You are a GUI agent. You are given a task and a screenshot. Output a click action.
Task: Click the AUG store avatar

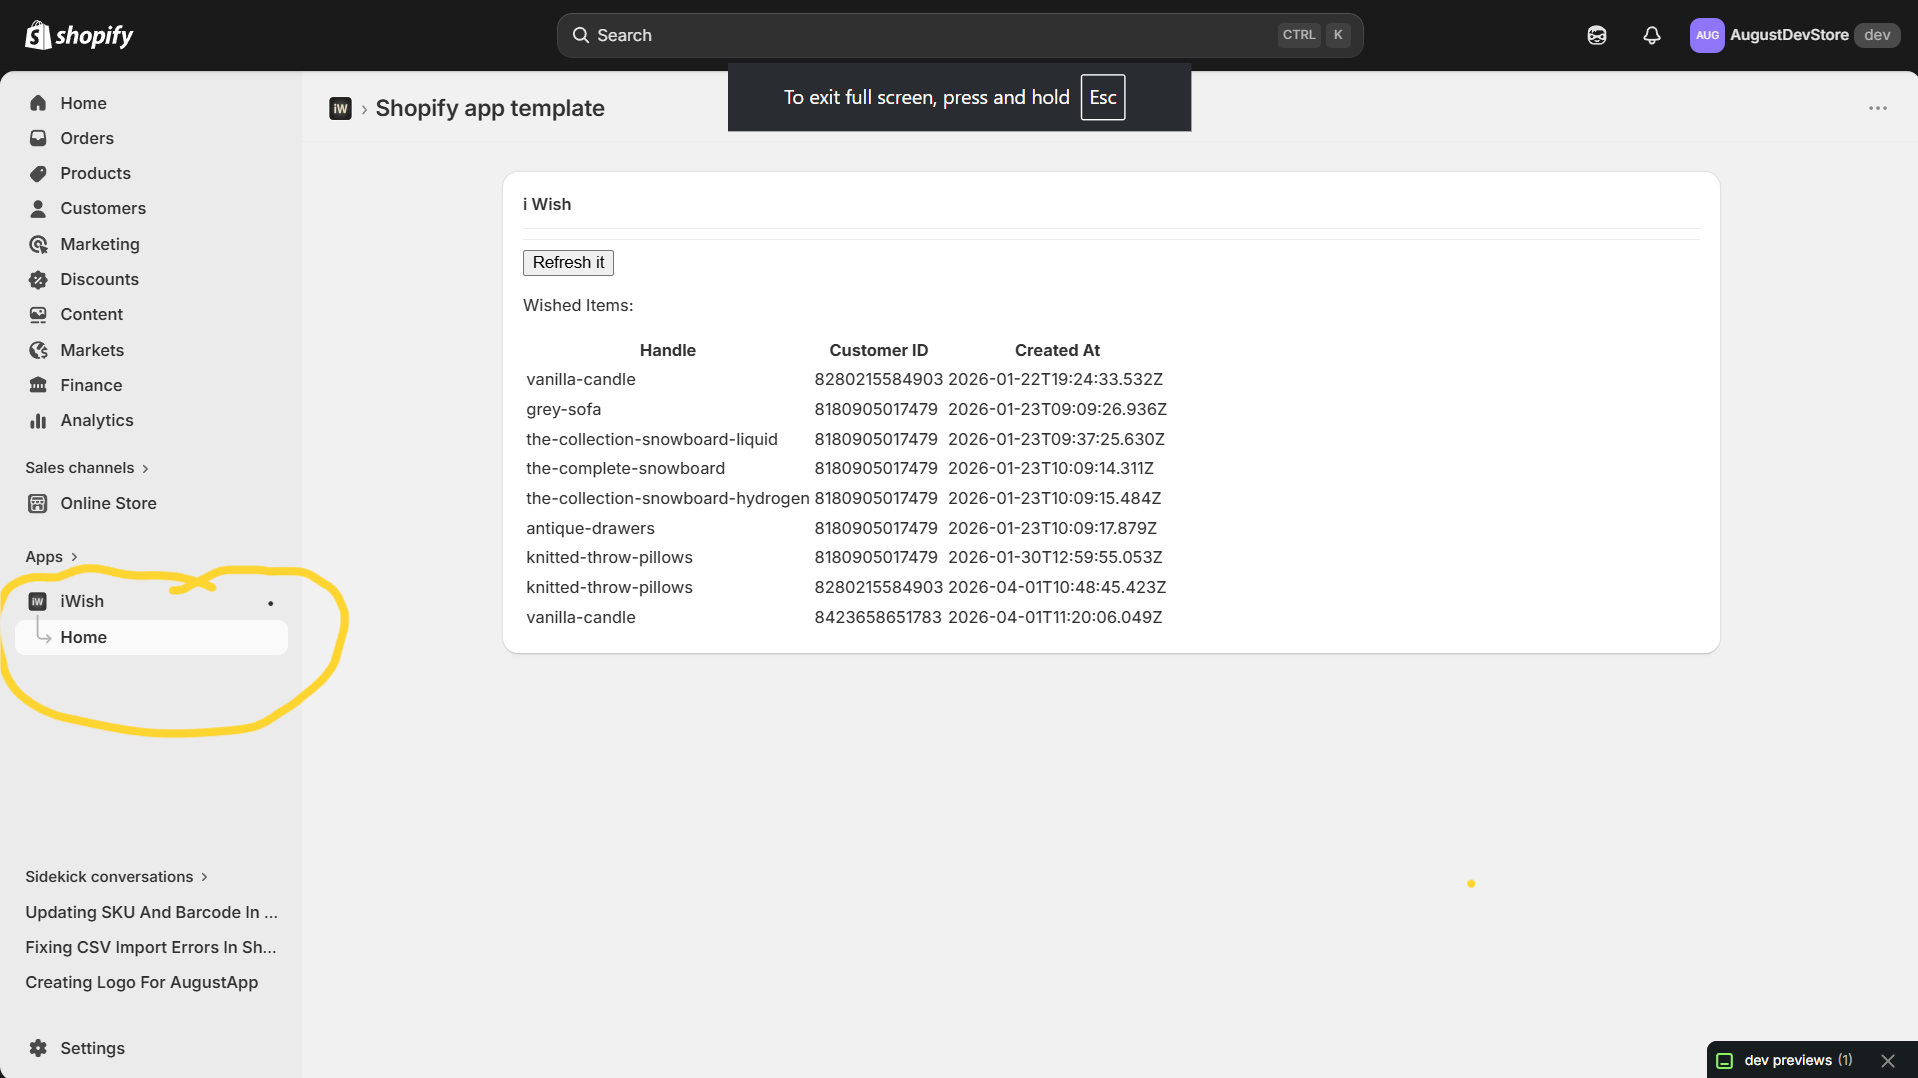tap(1707, 35)
